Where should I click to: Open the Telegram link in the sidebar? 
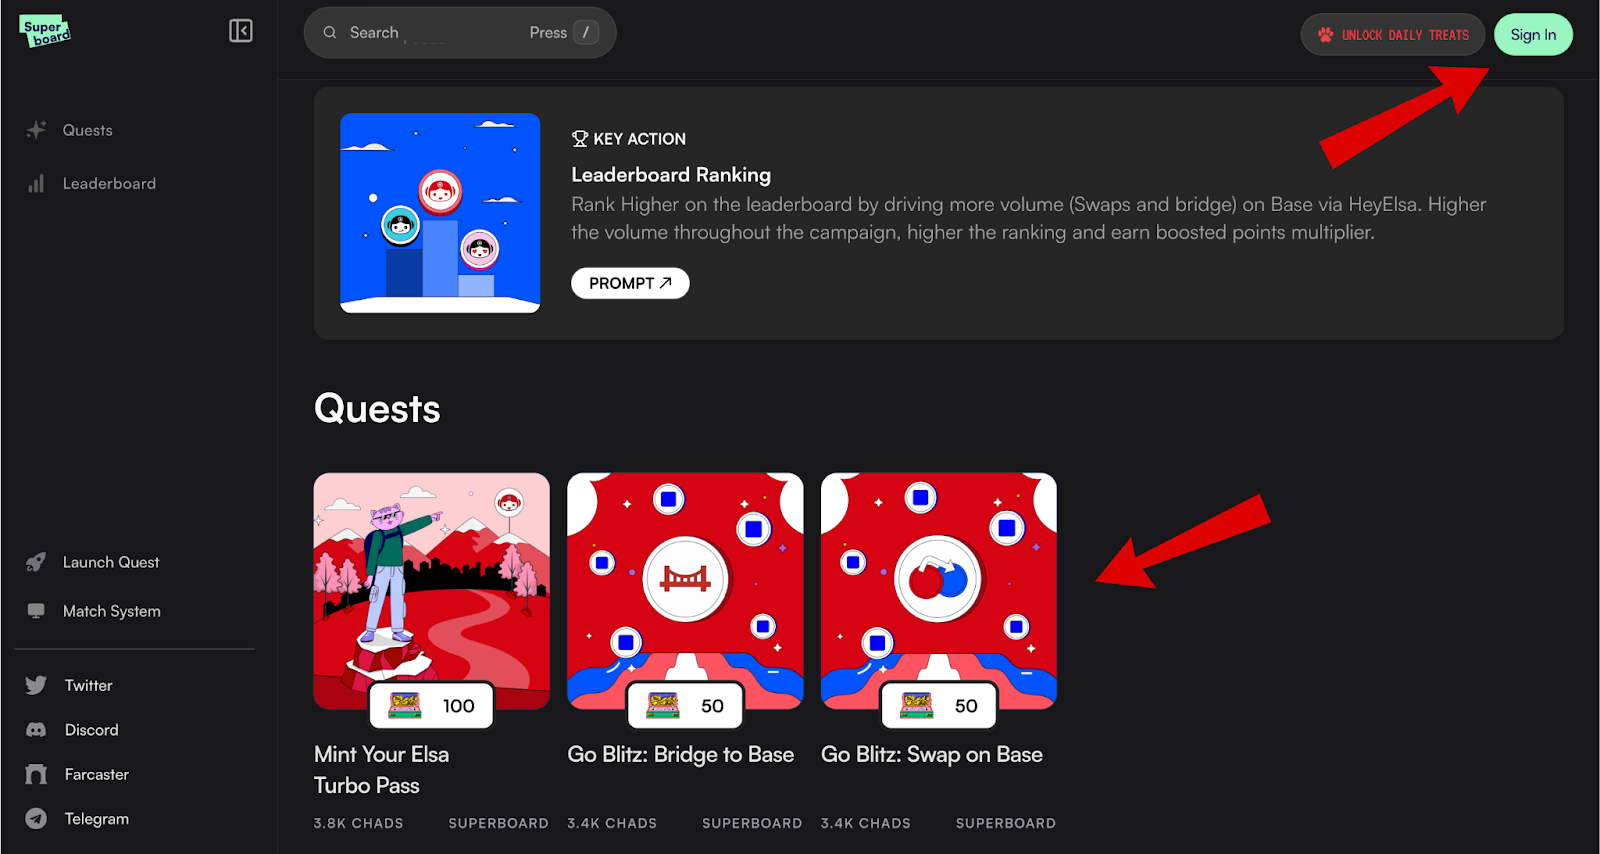coord(97,818)
